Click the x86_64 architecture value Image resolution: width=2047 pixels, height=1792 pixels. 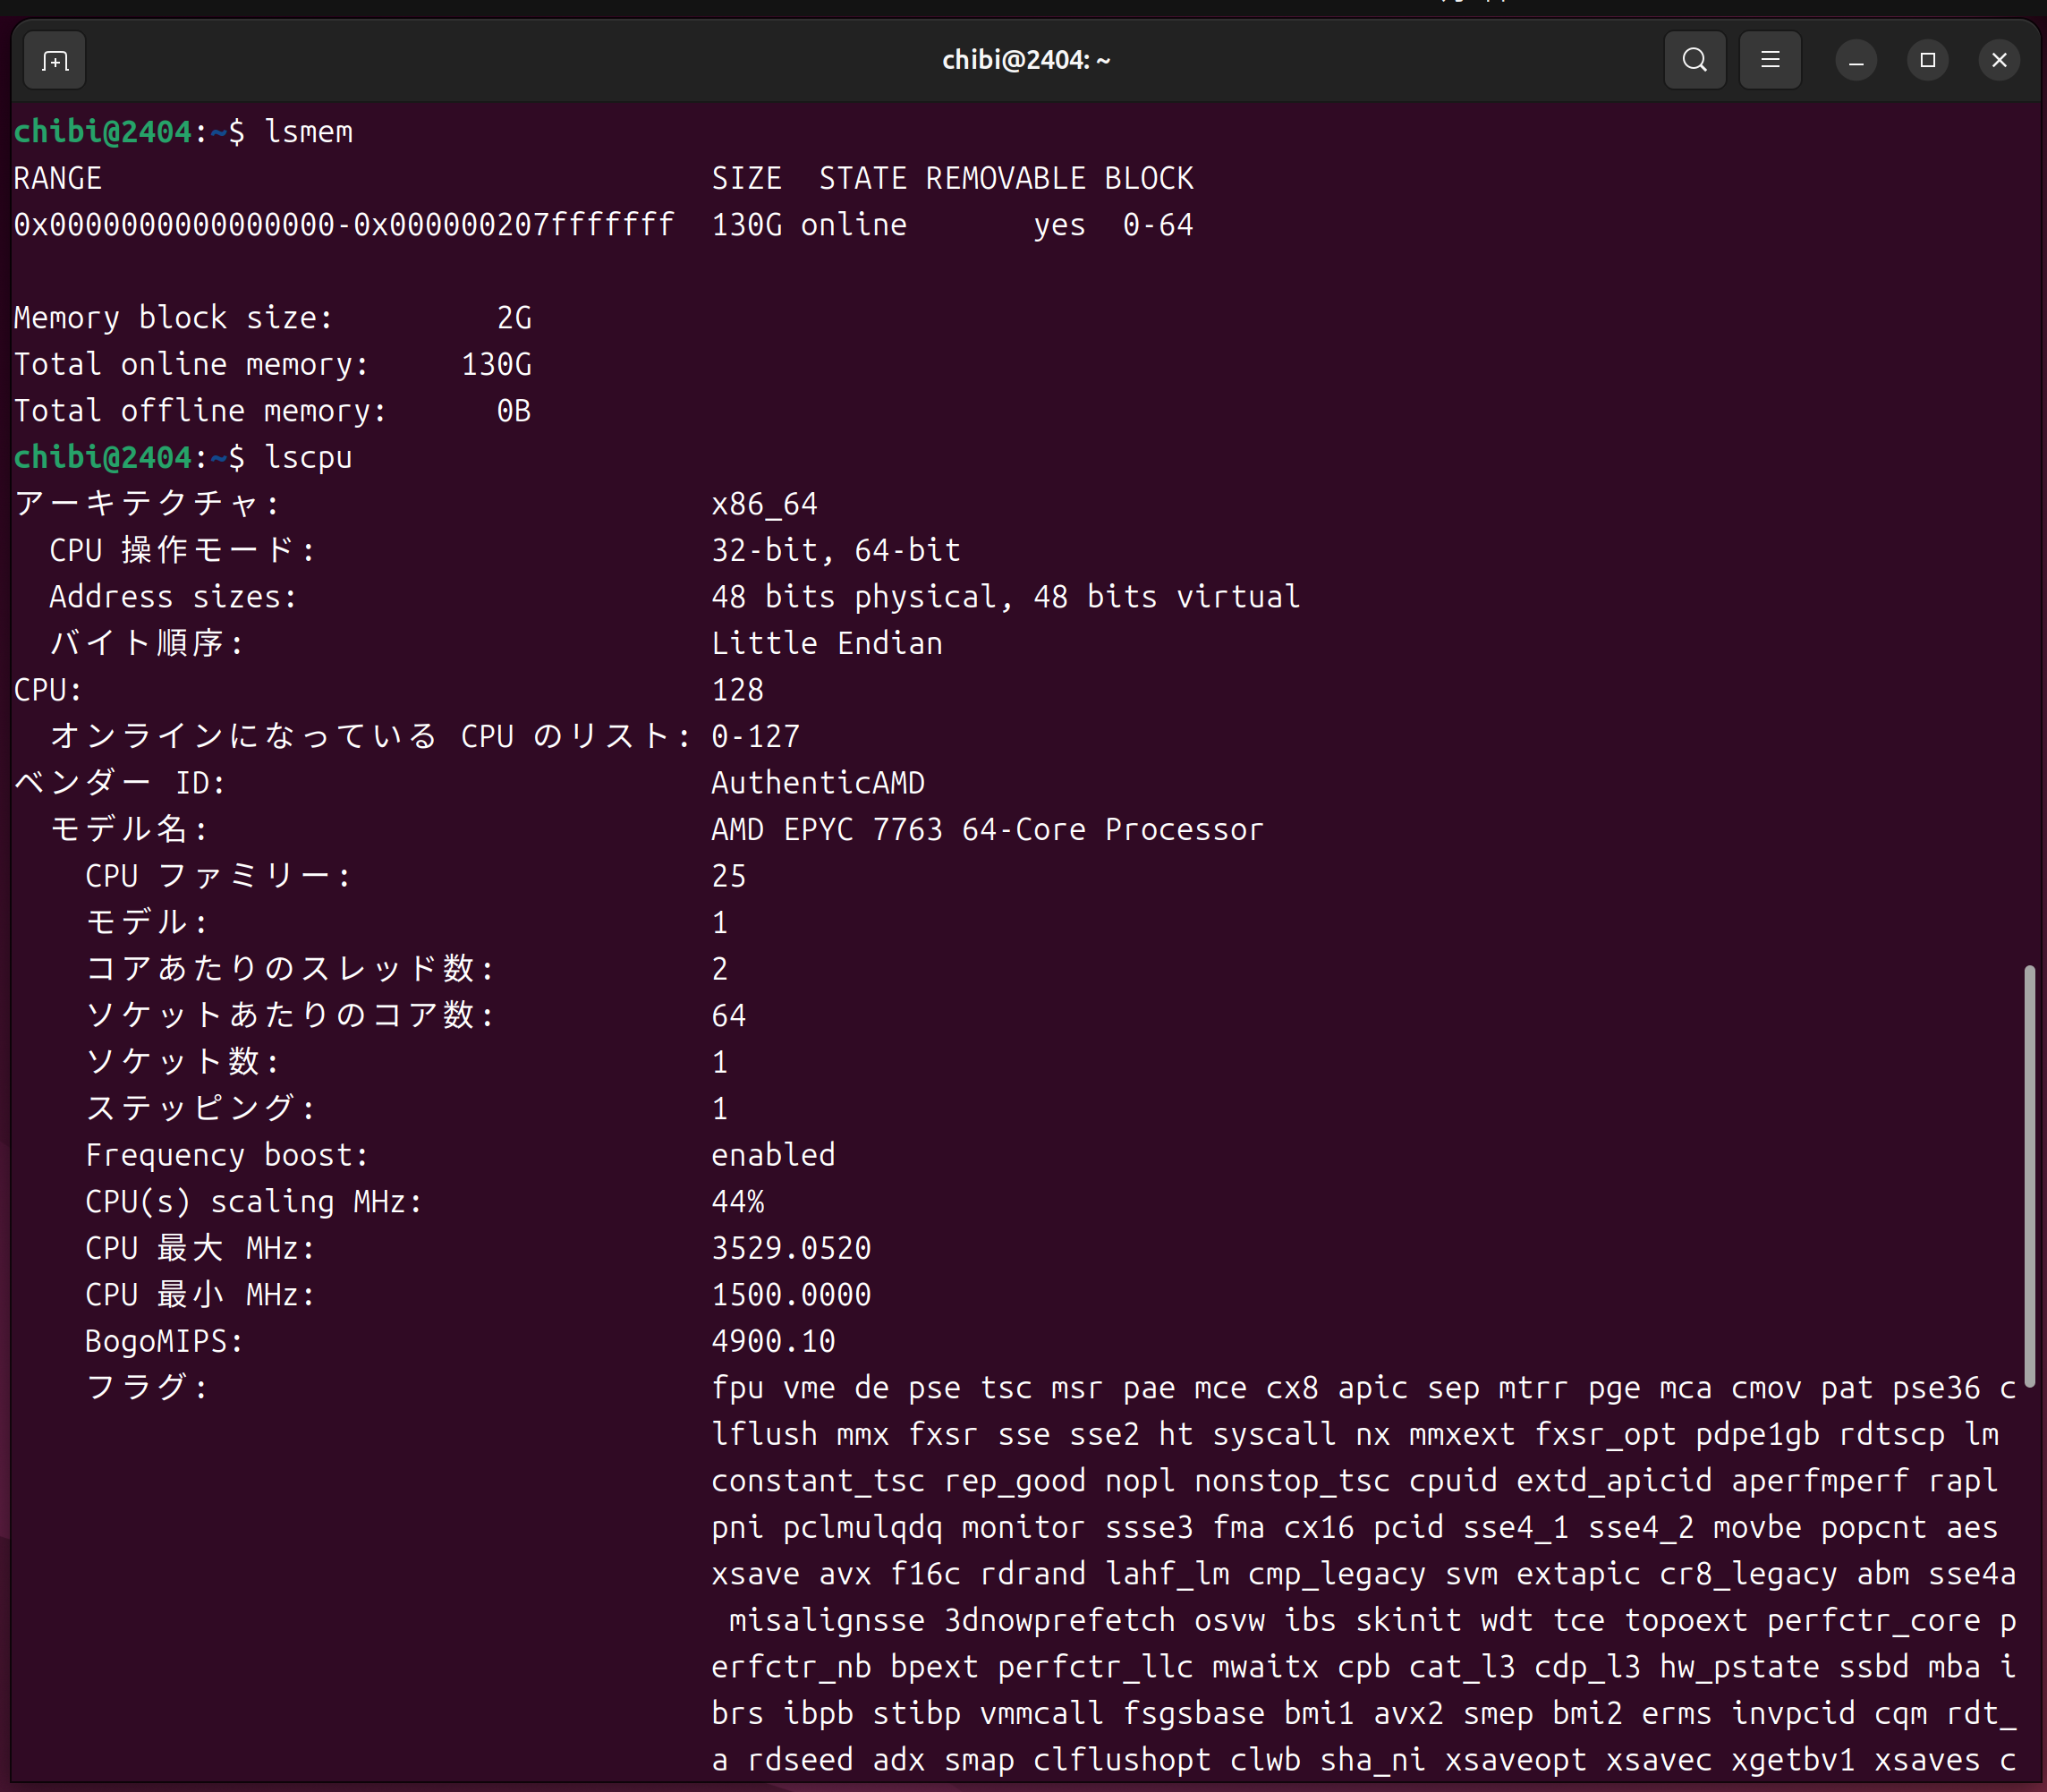(764, 504)
